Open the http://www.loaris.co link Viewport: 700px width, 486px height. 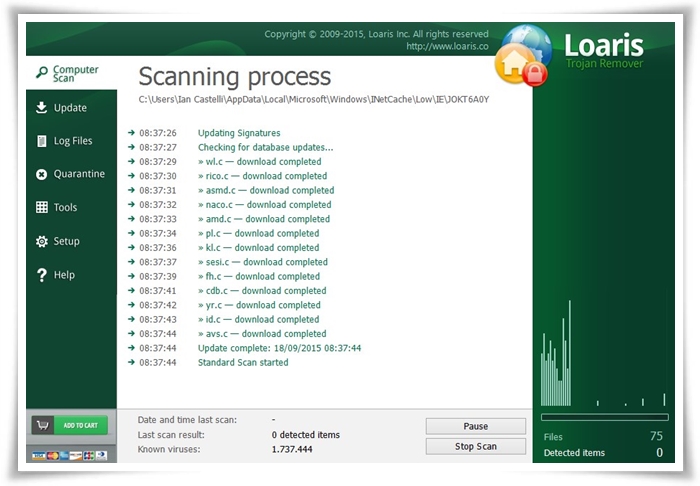(447, 46)
